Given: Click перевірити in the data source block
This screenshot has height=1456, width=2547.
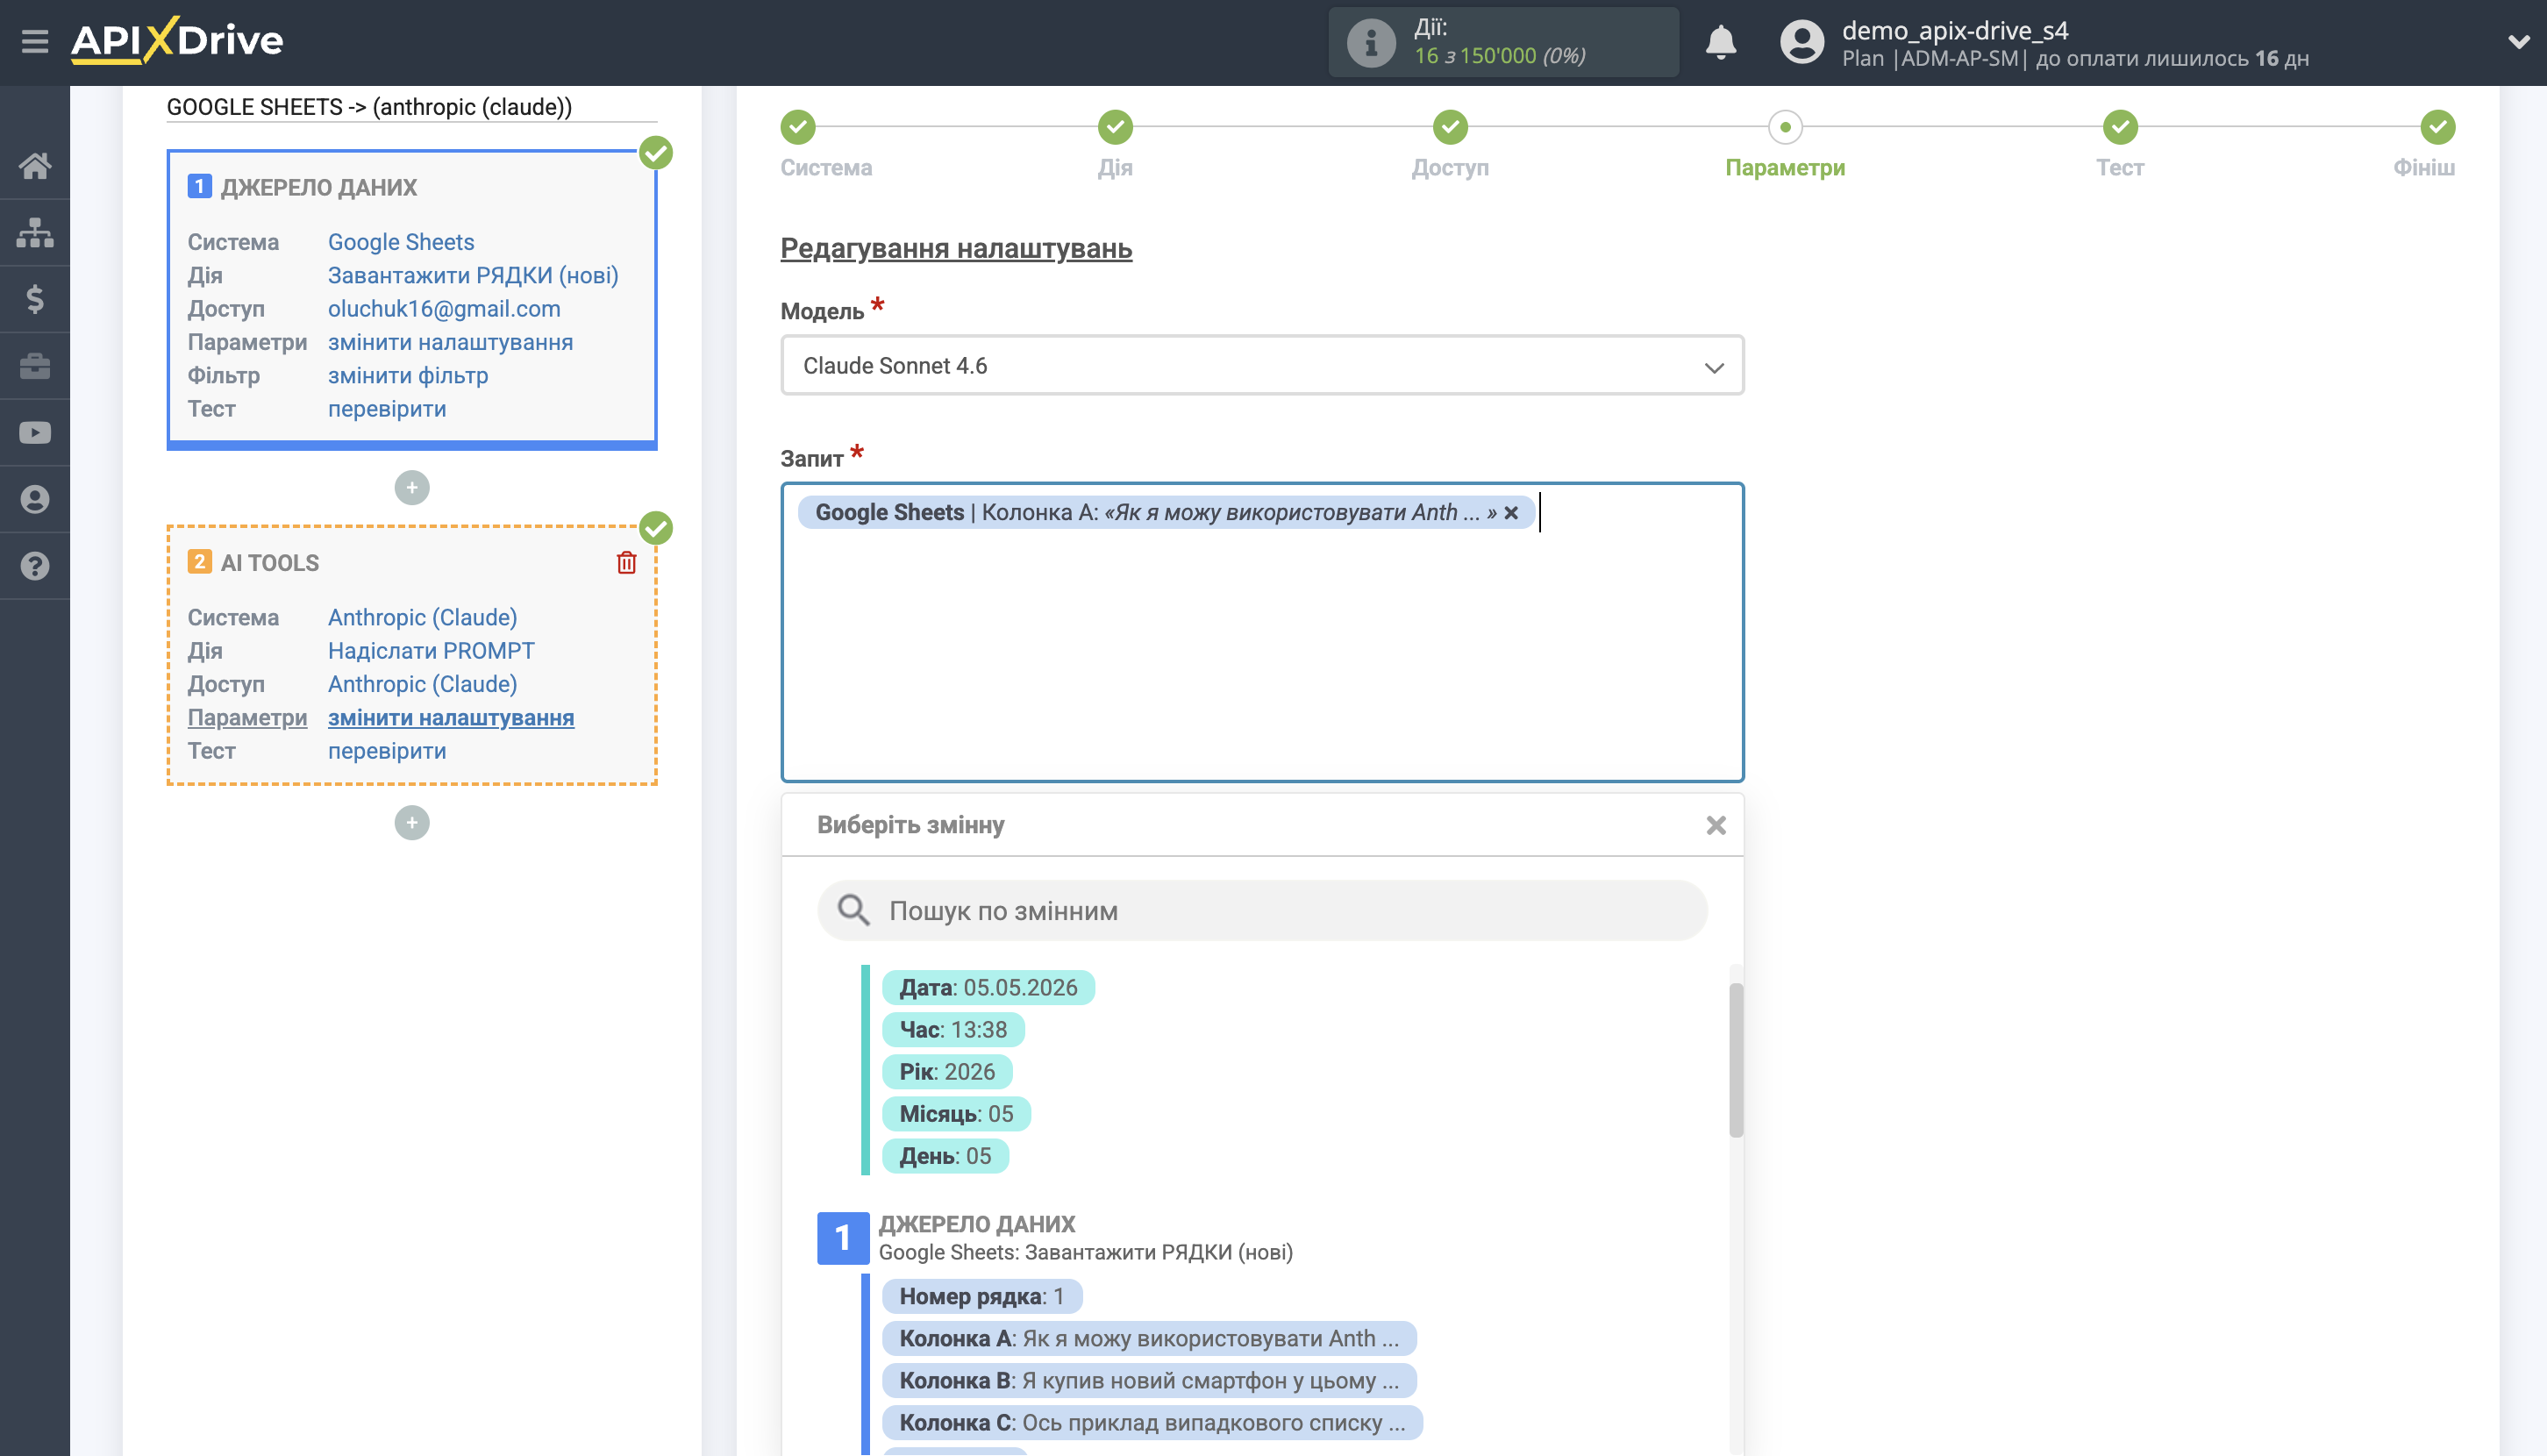Looking at the screenshot, I should (387, 409).
